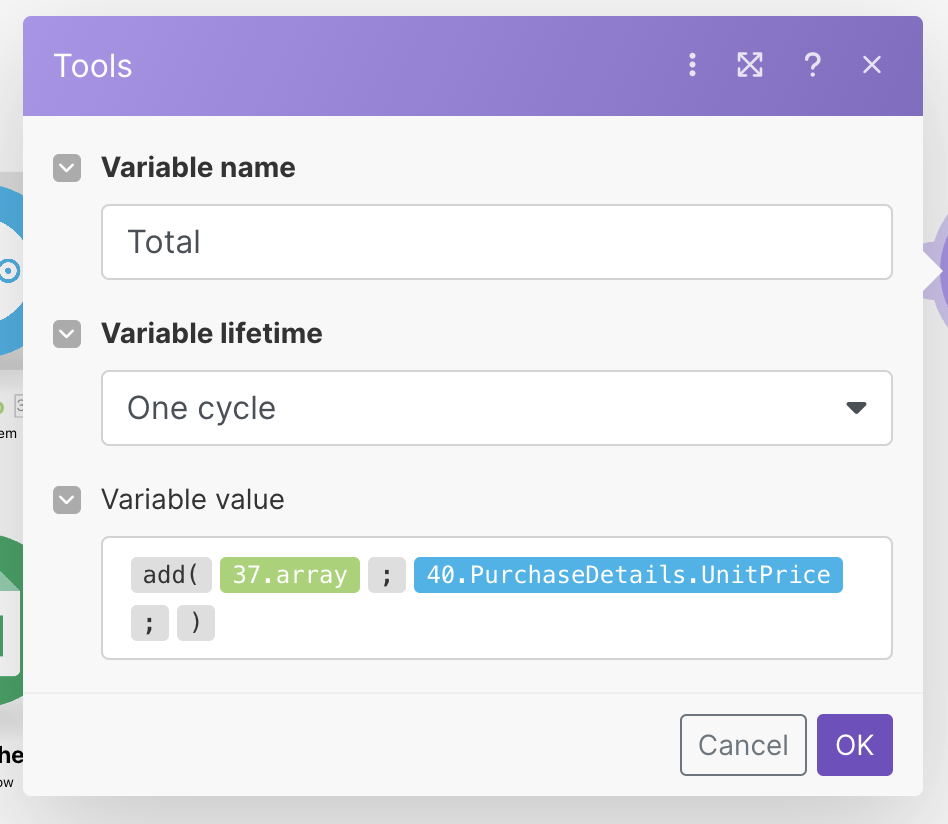
Task: Click the dropdown arrow beside One cycle
Action: tap(856, 408)
